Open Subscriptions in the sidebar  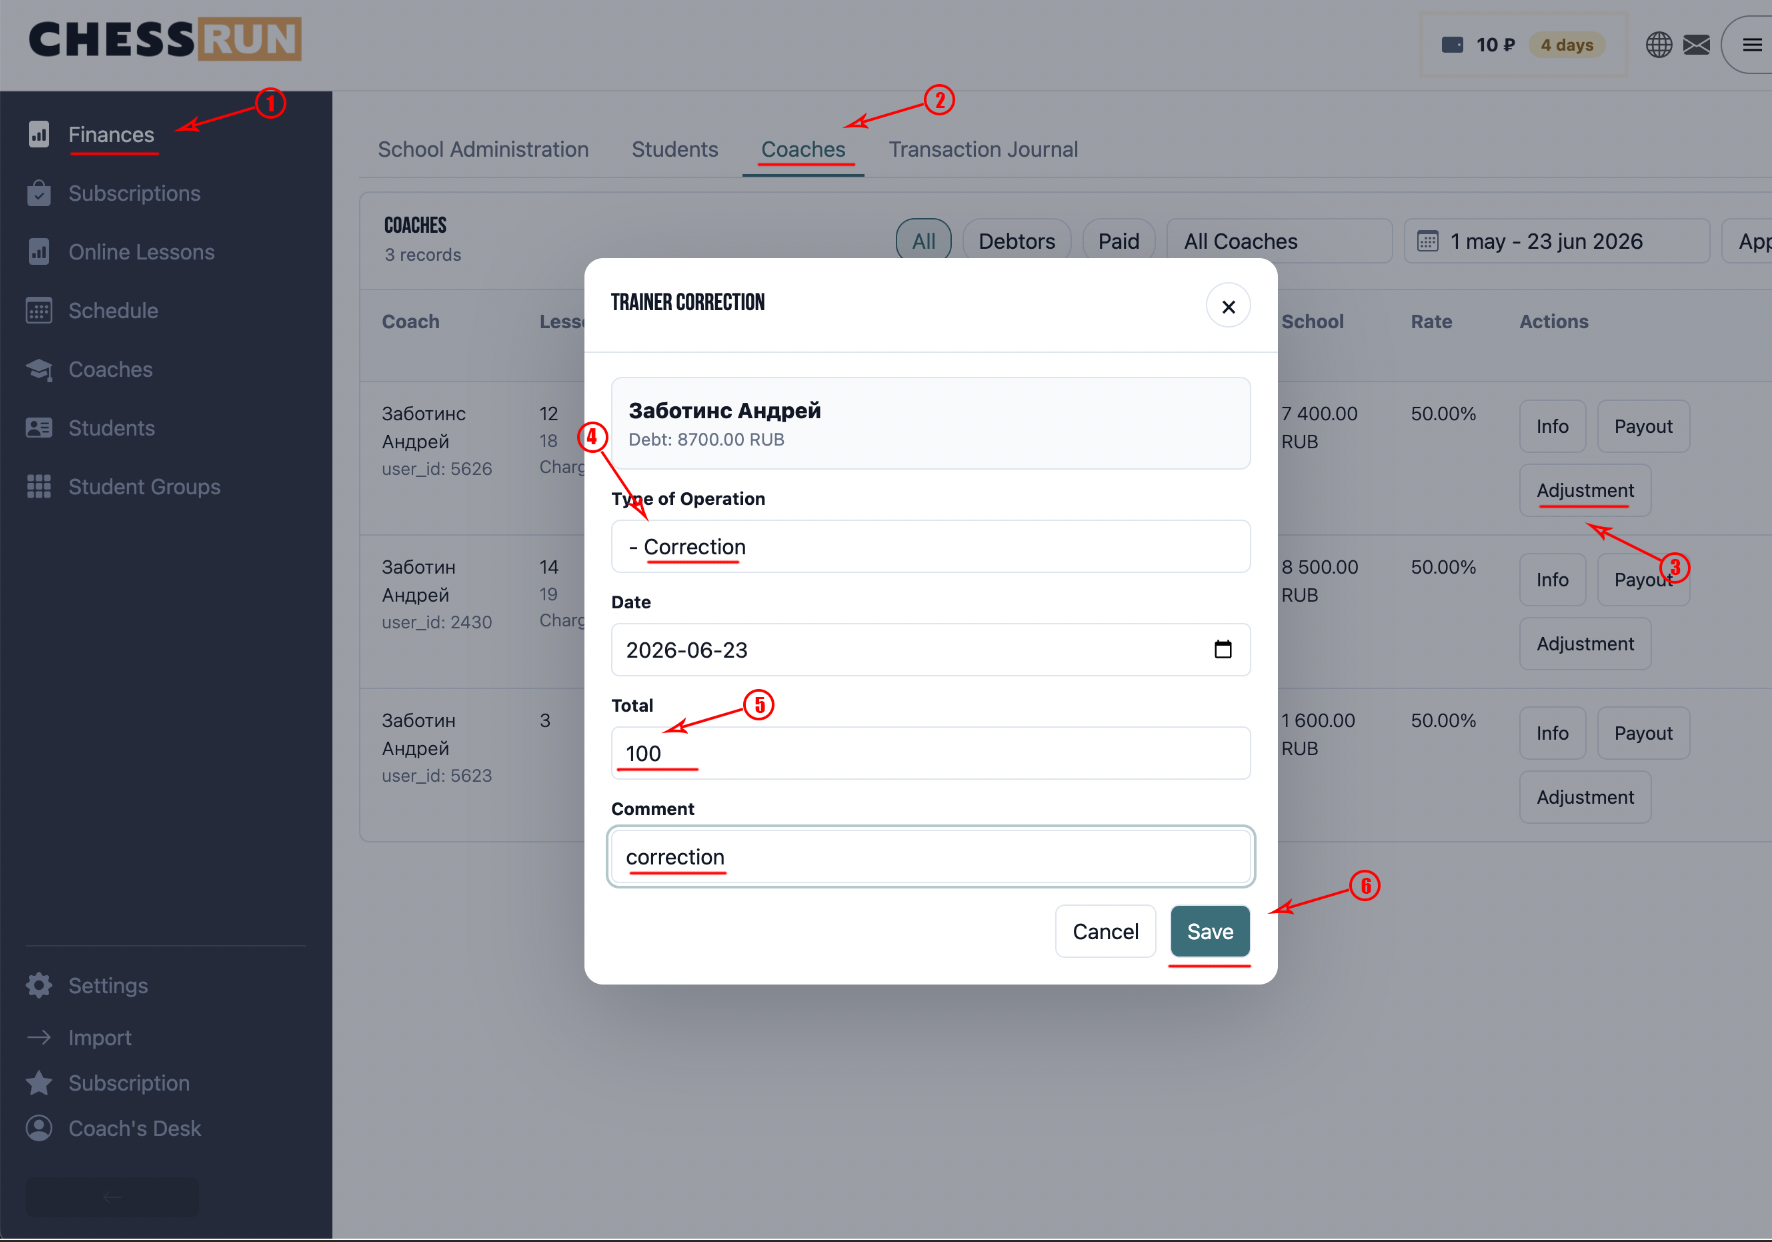(x=134, y=194)
